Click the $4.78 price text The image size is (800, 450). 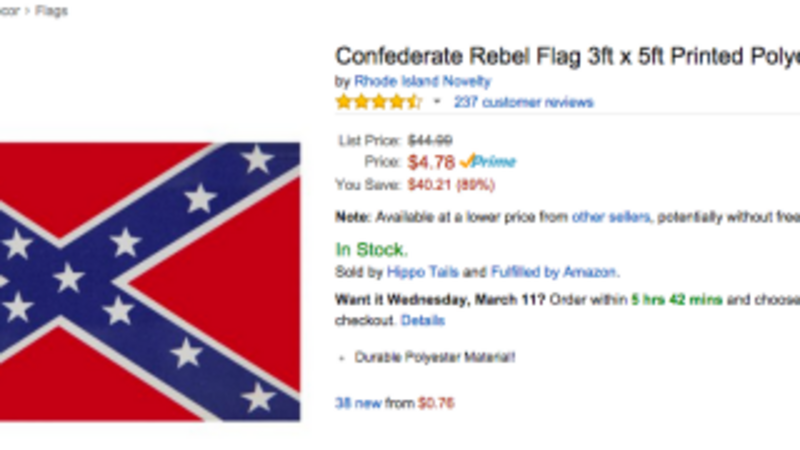click(432, 162)
